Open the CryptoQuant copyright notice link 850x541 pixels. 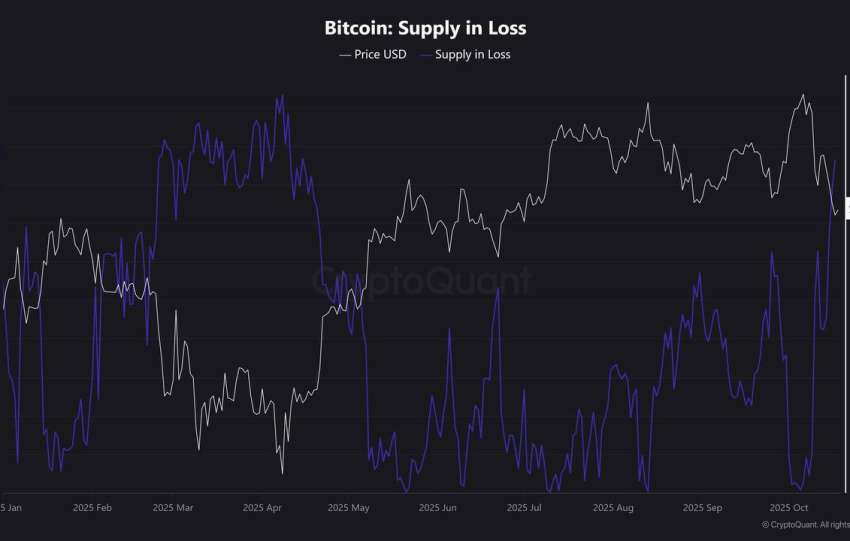(x=805, y=525)
